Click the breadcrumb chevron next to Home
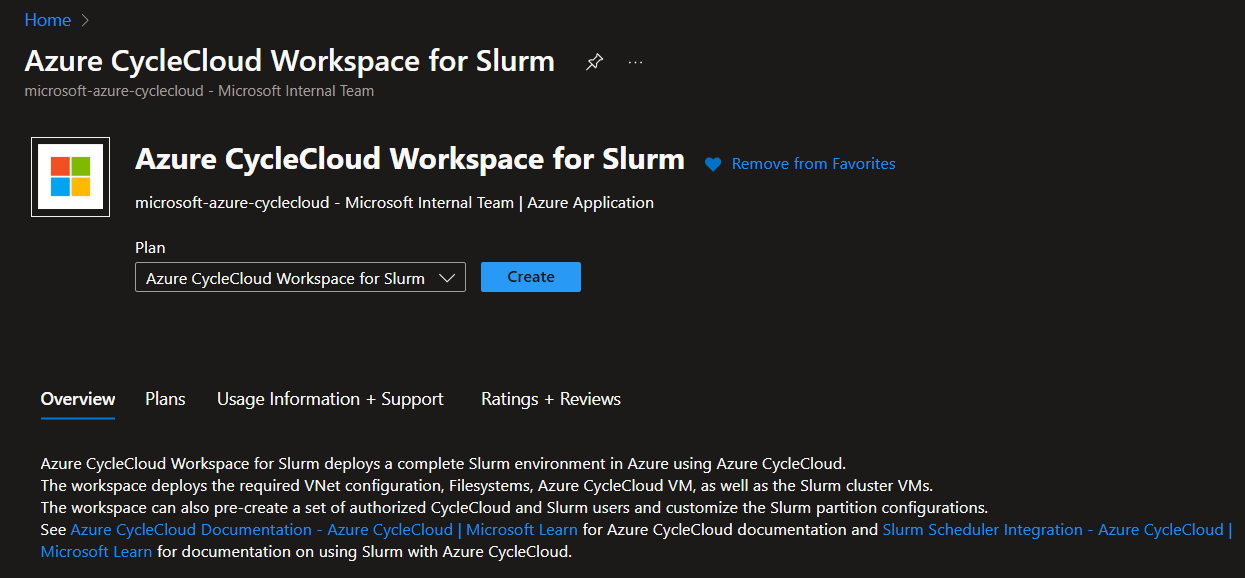Image resolution: width=1245 pixels, height=578 pixels. point(83,19)
